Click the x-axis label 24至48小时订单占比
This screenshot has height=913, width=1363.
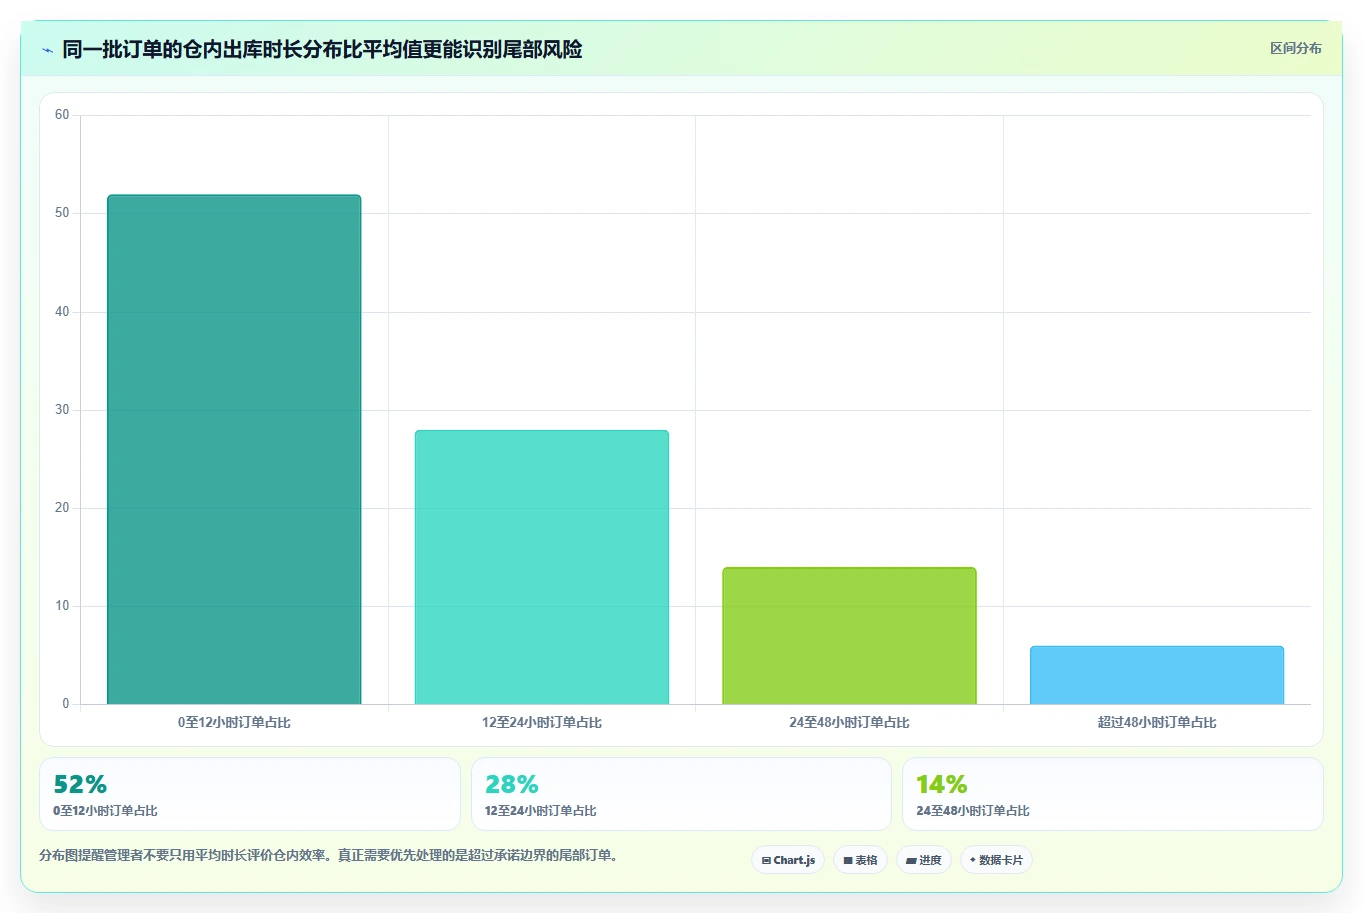pos(849,722)
